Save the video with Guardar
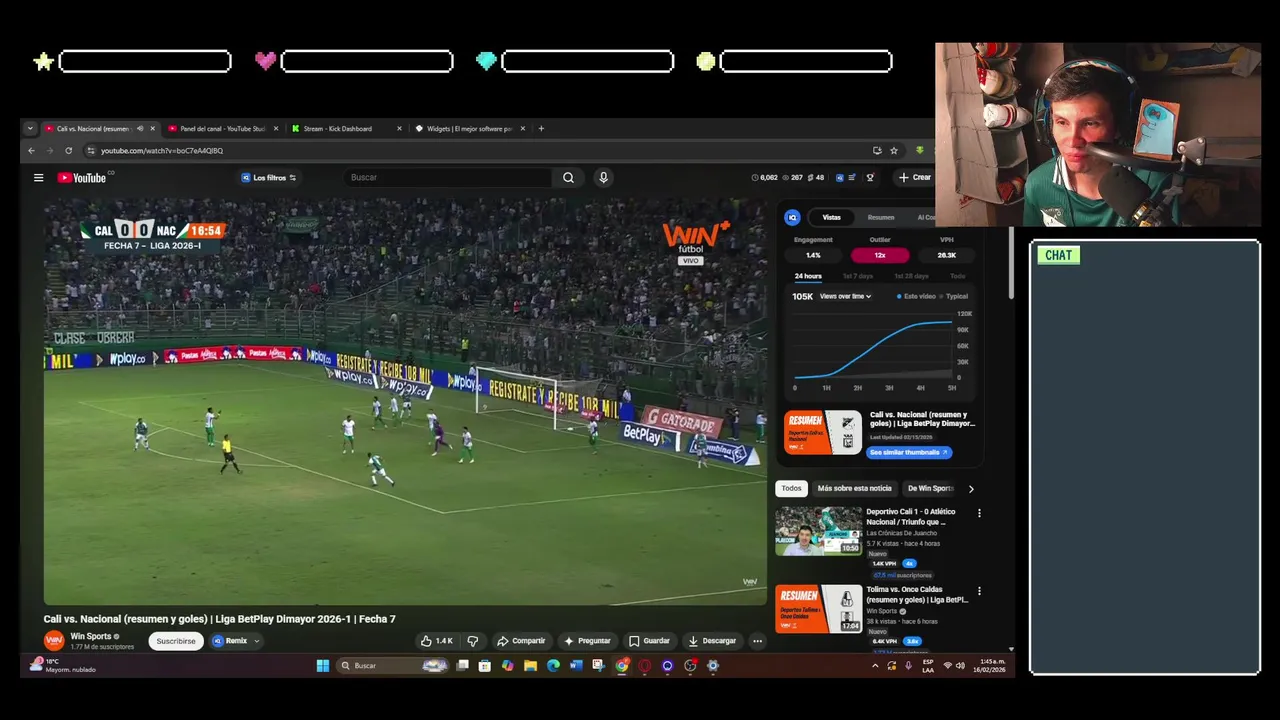The height and width of the screenshot is (720, 1280). coord(649,641)
